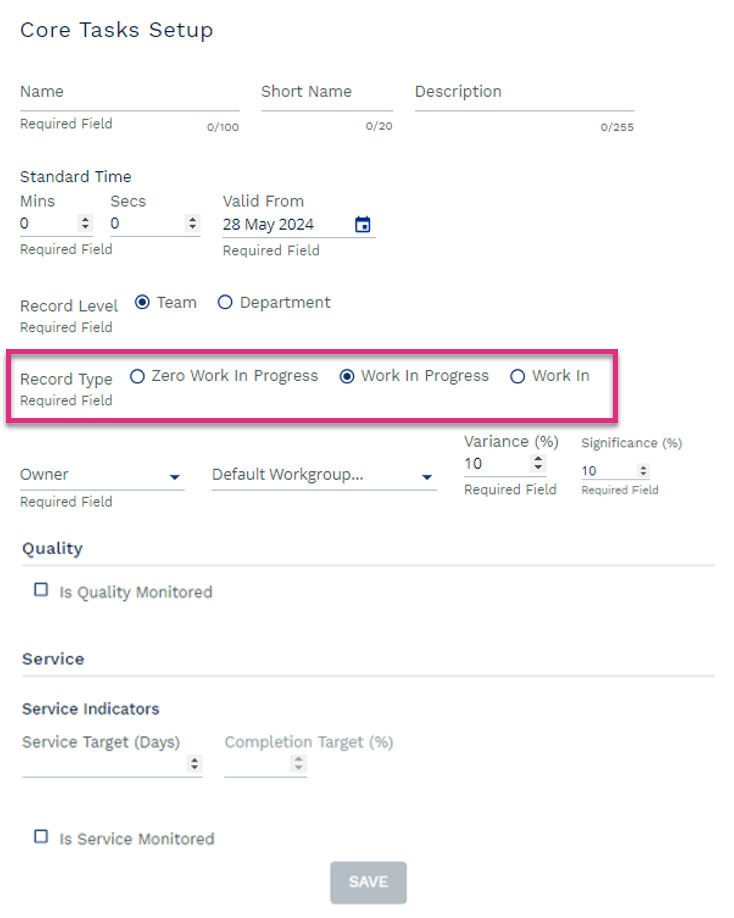
Task: Choose Zero Work In Progress record type
Action: coord(136,377)
